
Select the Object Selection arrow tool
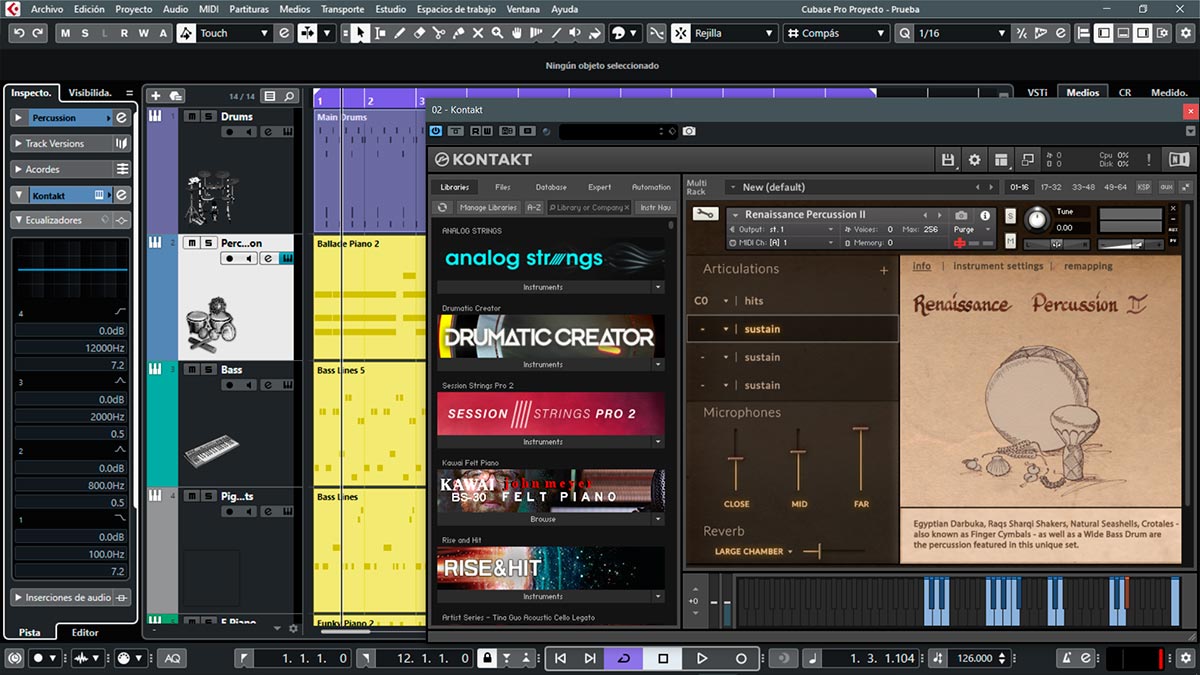click(360, 33)
